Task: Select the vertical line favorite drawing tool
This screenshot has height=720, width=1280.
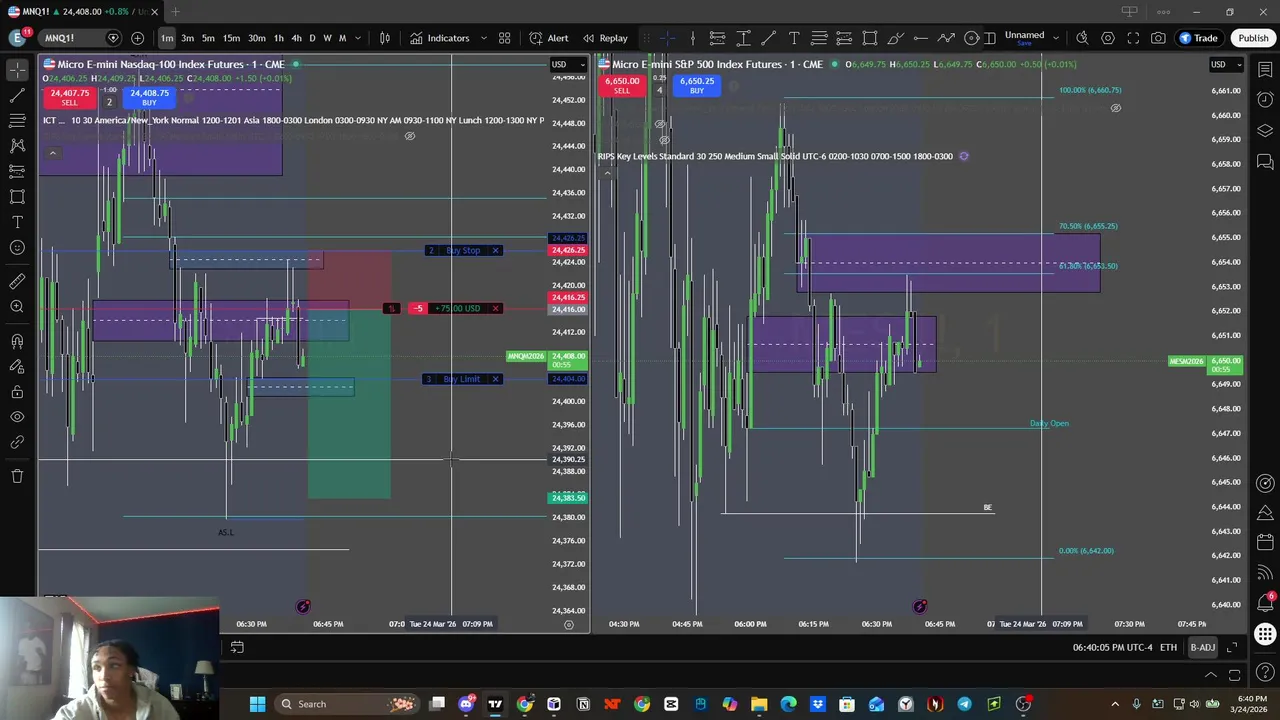Action: coord(692,38)
